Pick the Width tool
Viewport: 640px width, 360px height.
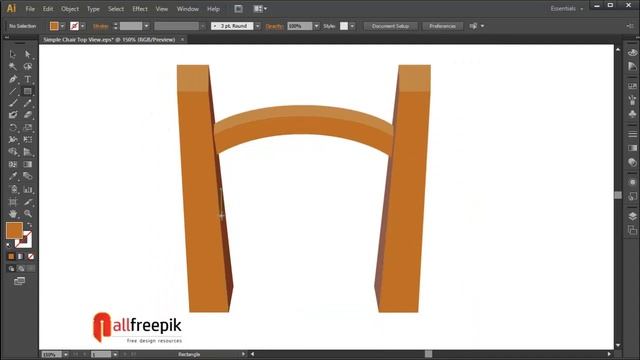(13, 140)
